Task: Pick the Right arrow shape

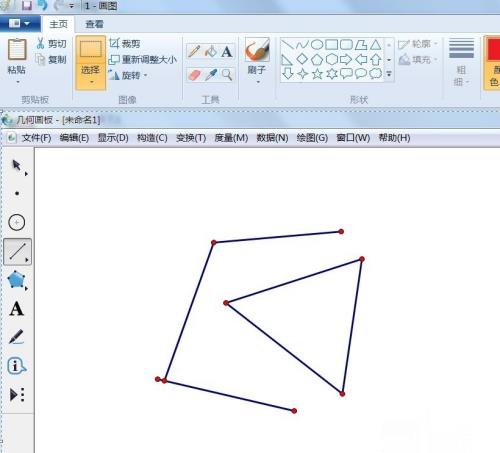Action: click(x=346, y=59)
